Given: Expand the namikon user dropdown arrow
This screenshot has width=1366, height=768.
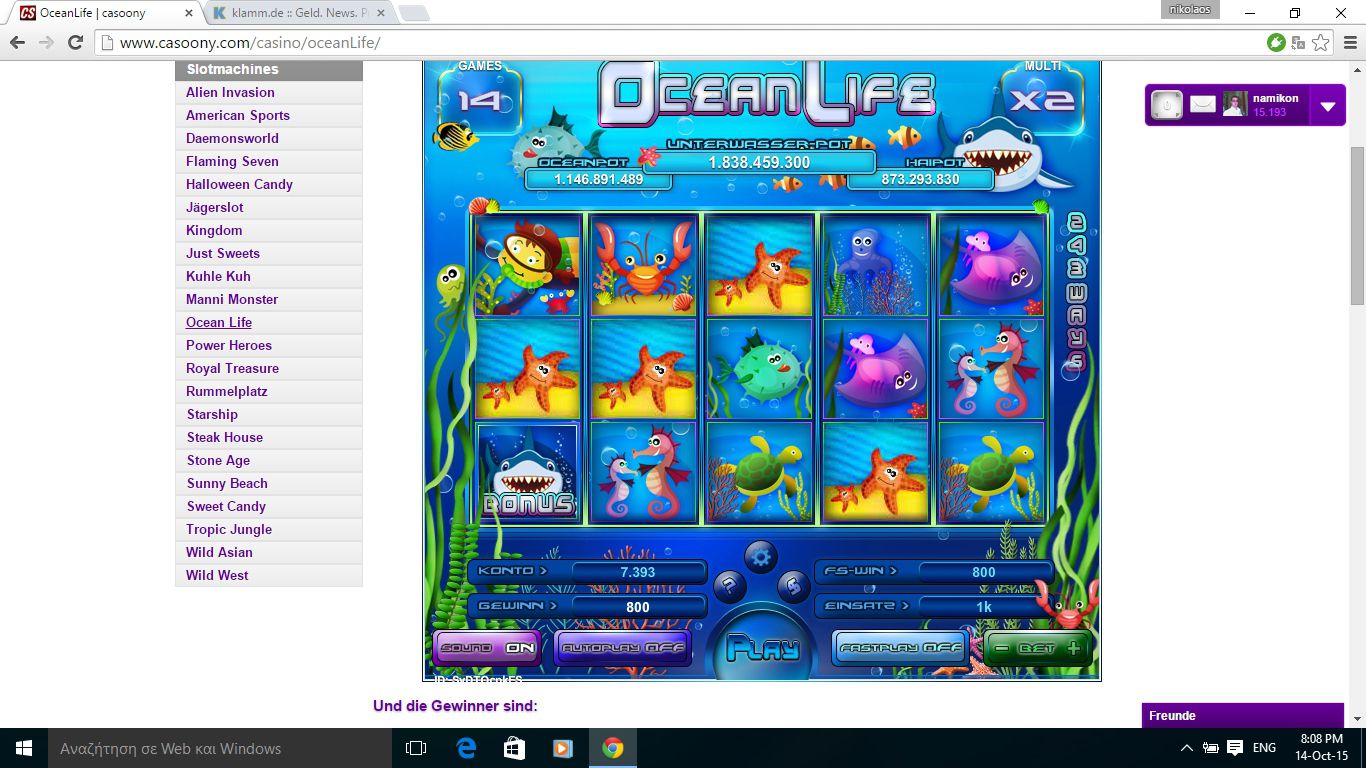Looking at the screenshot, I should click(1328, 106).
